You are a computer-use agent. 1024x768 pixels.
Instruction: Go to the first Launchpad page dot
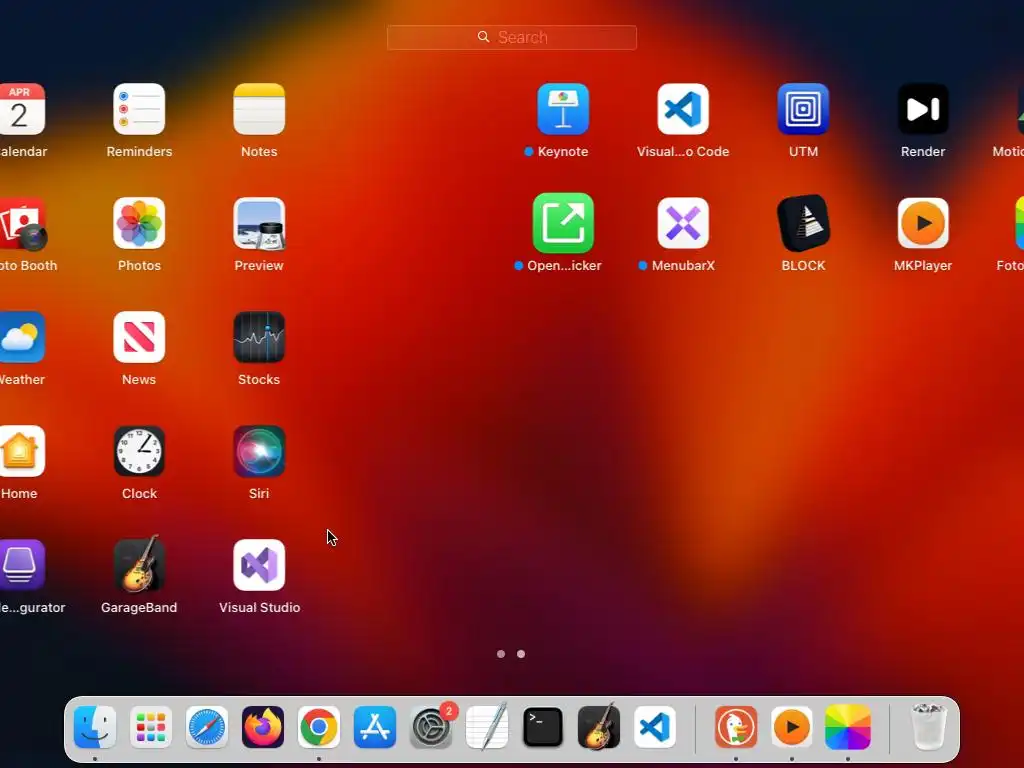pos(501,654)
